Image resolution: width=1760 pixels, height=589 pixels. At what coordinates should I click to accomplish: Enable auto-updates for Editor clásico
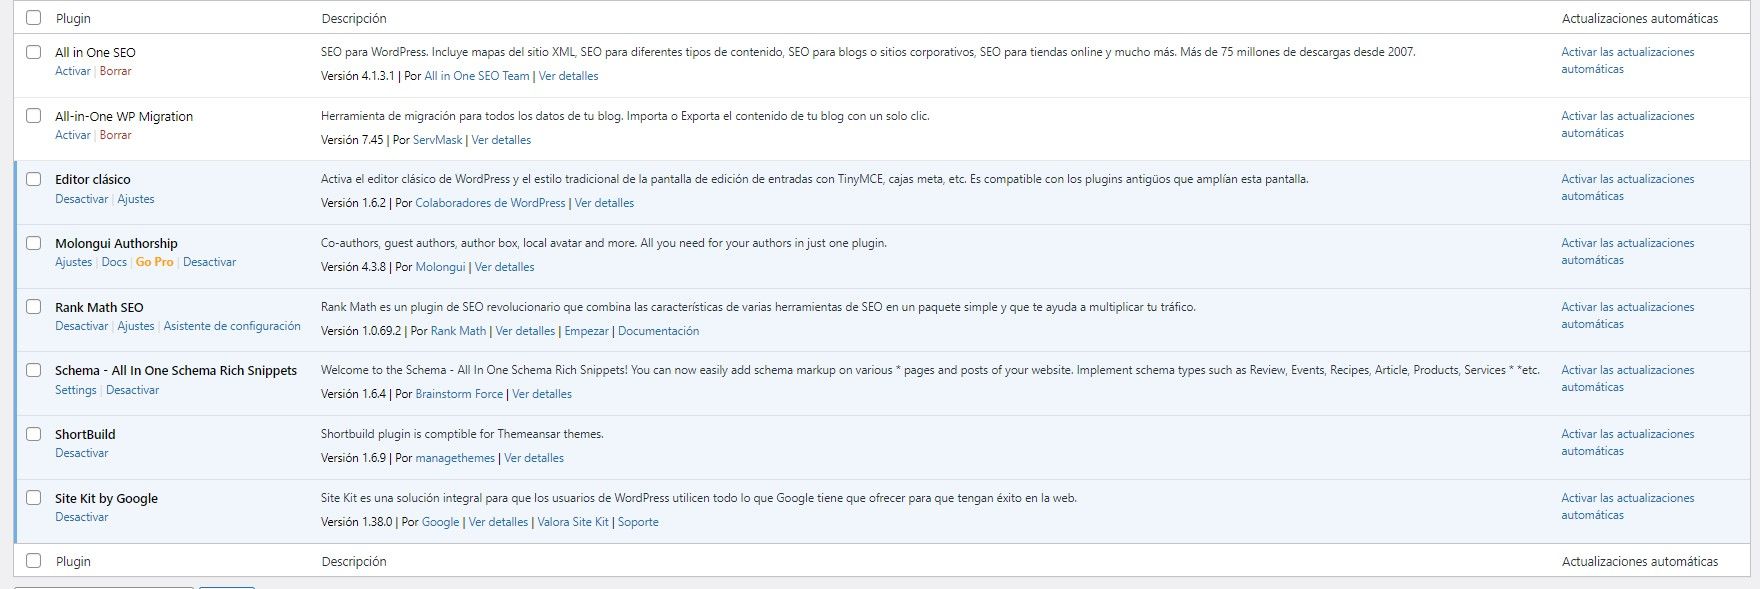[x=1628, y=187]
